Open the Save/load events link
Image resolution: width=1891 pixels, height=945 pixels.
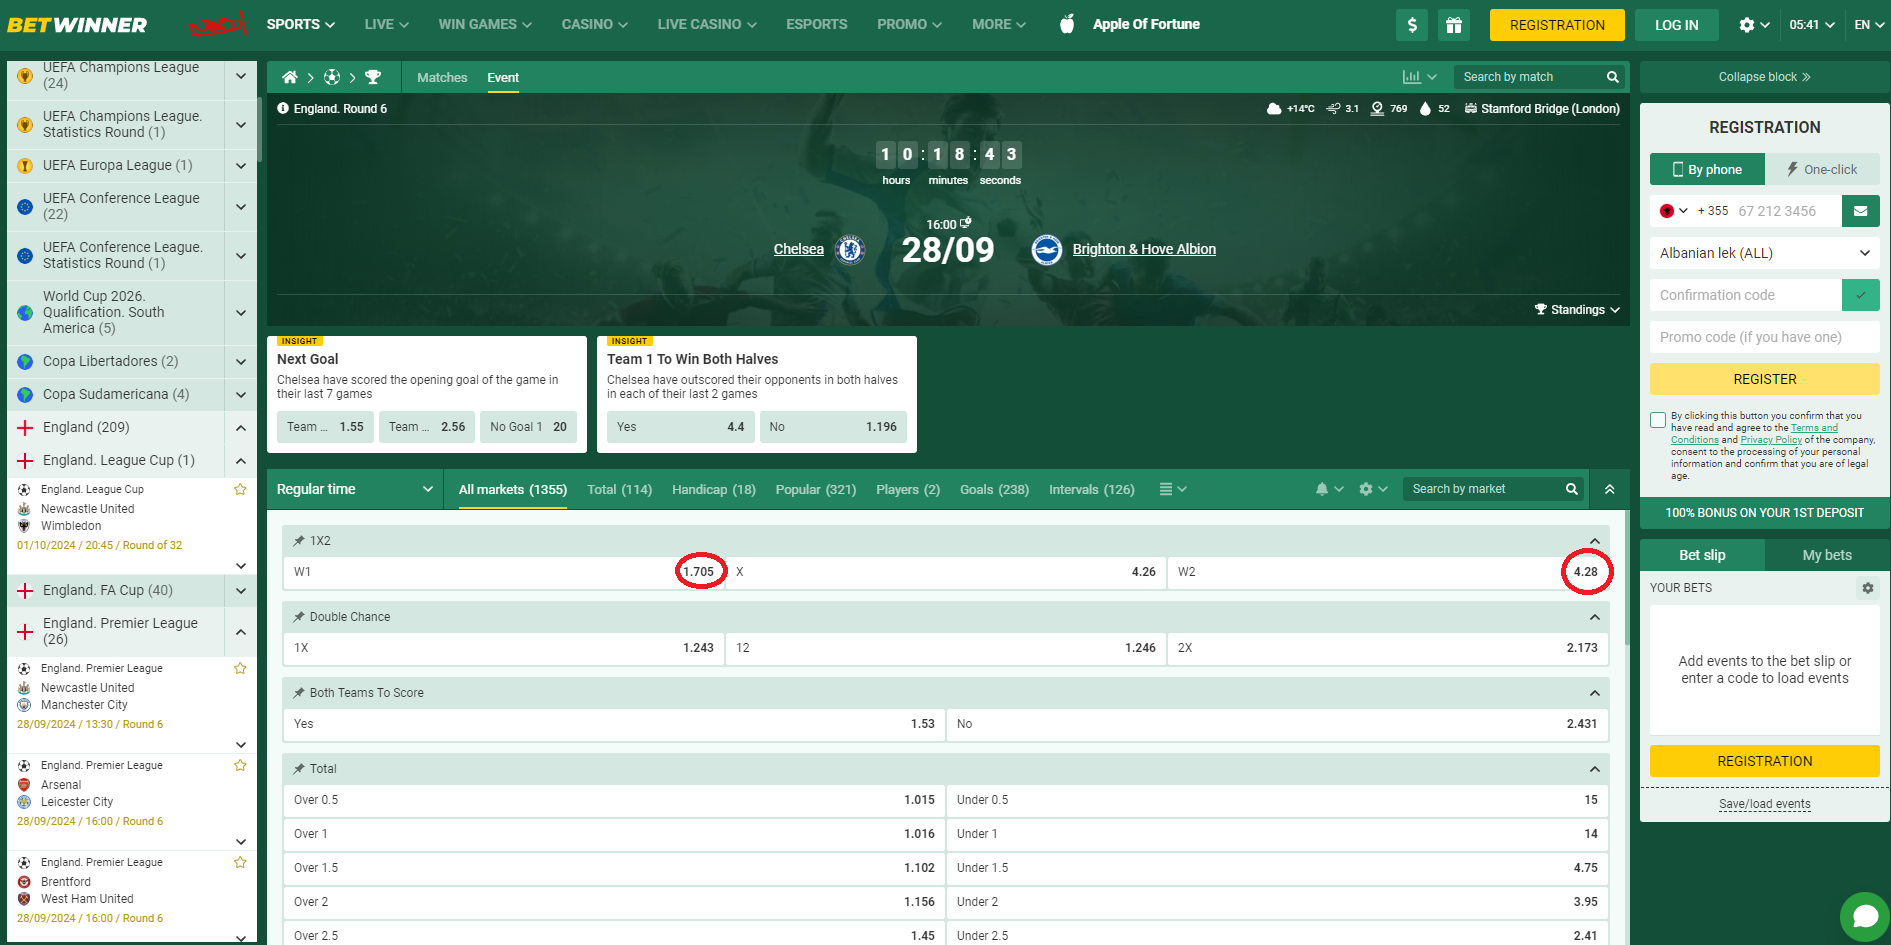coord(1765,804)
